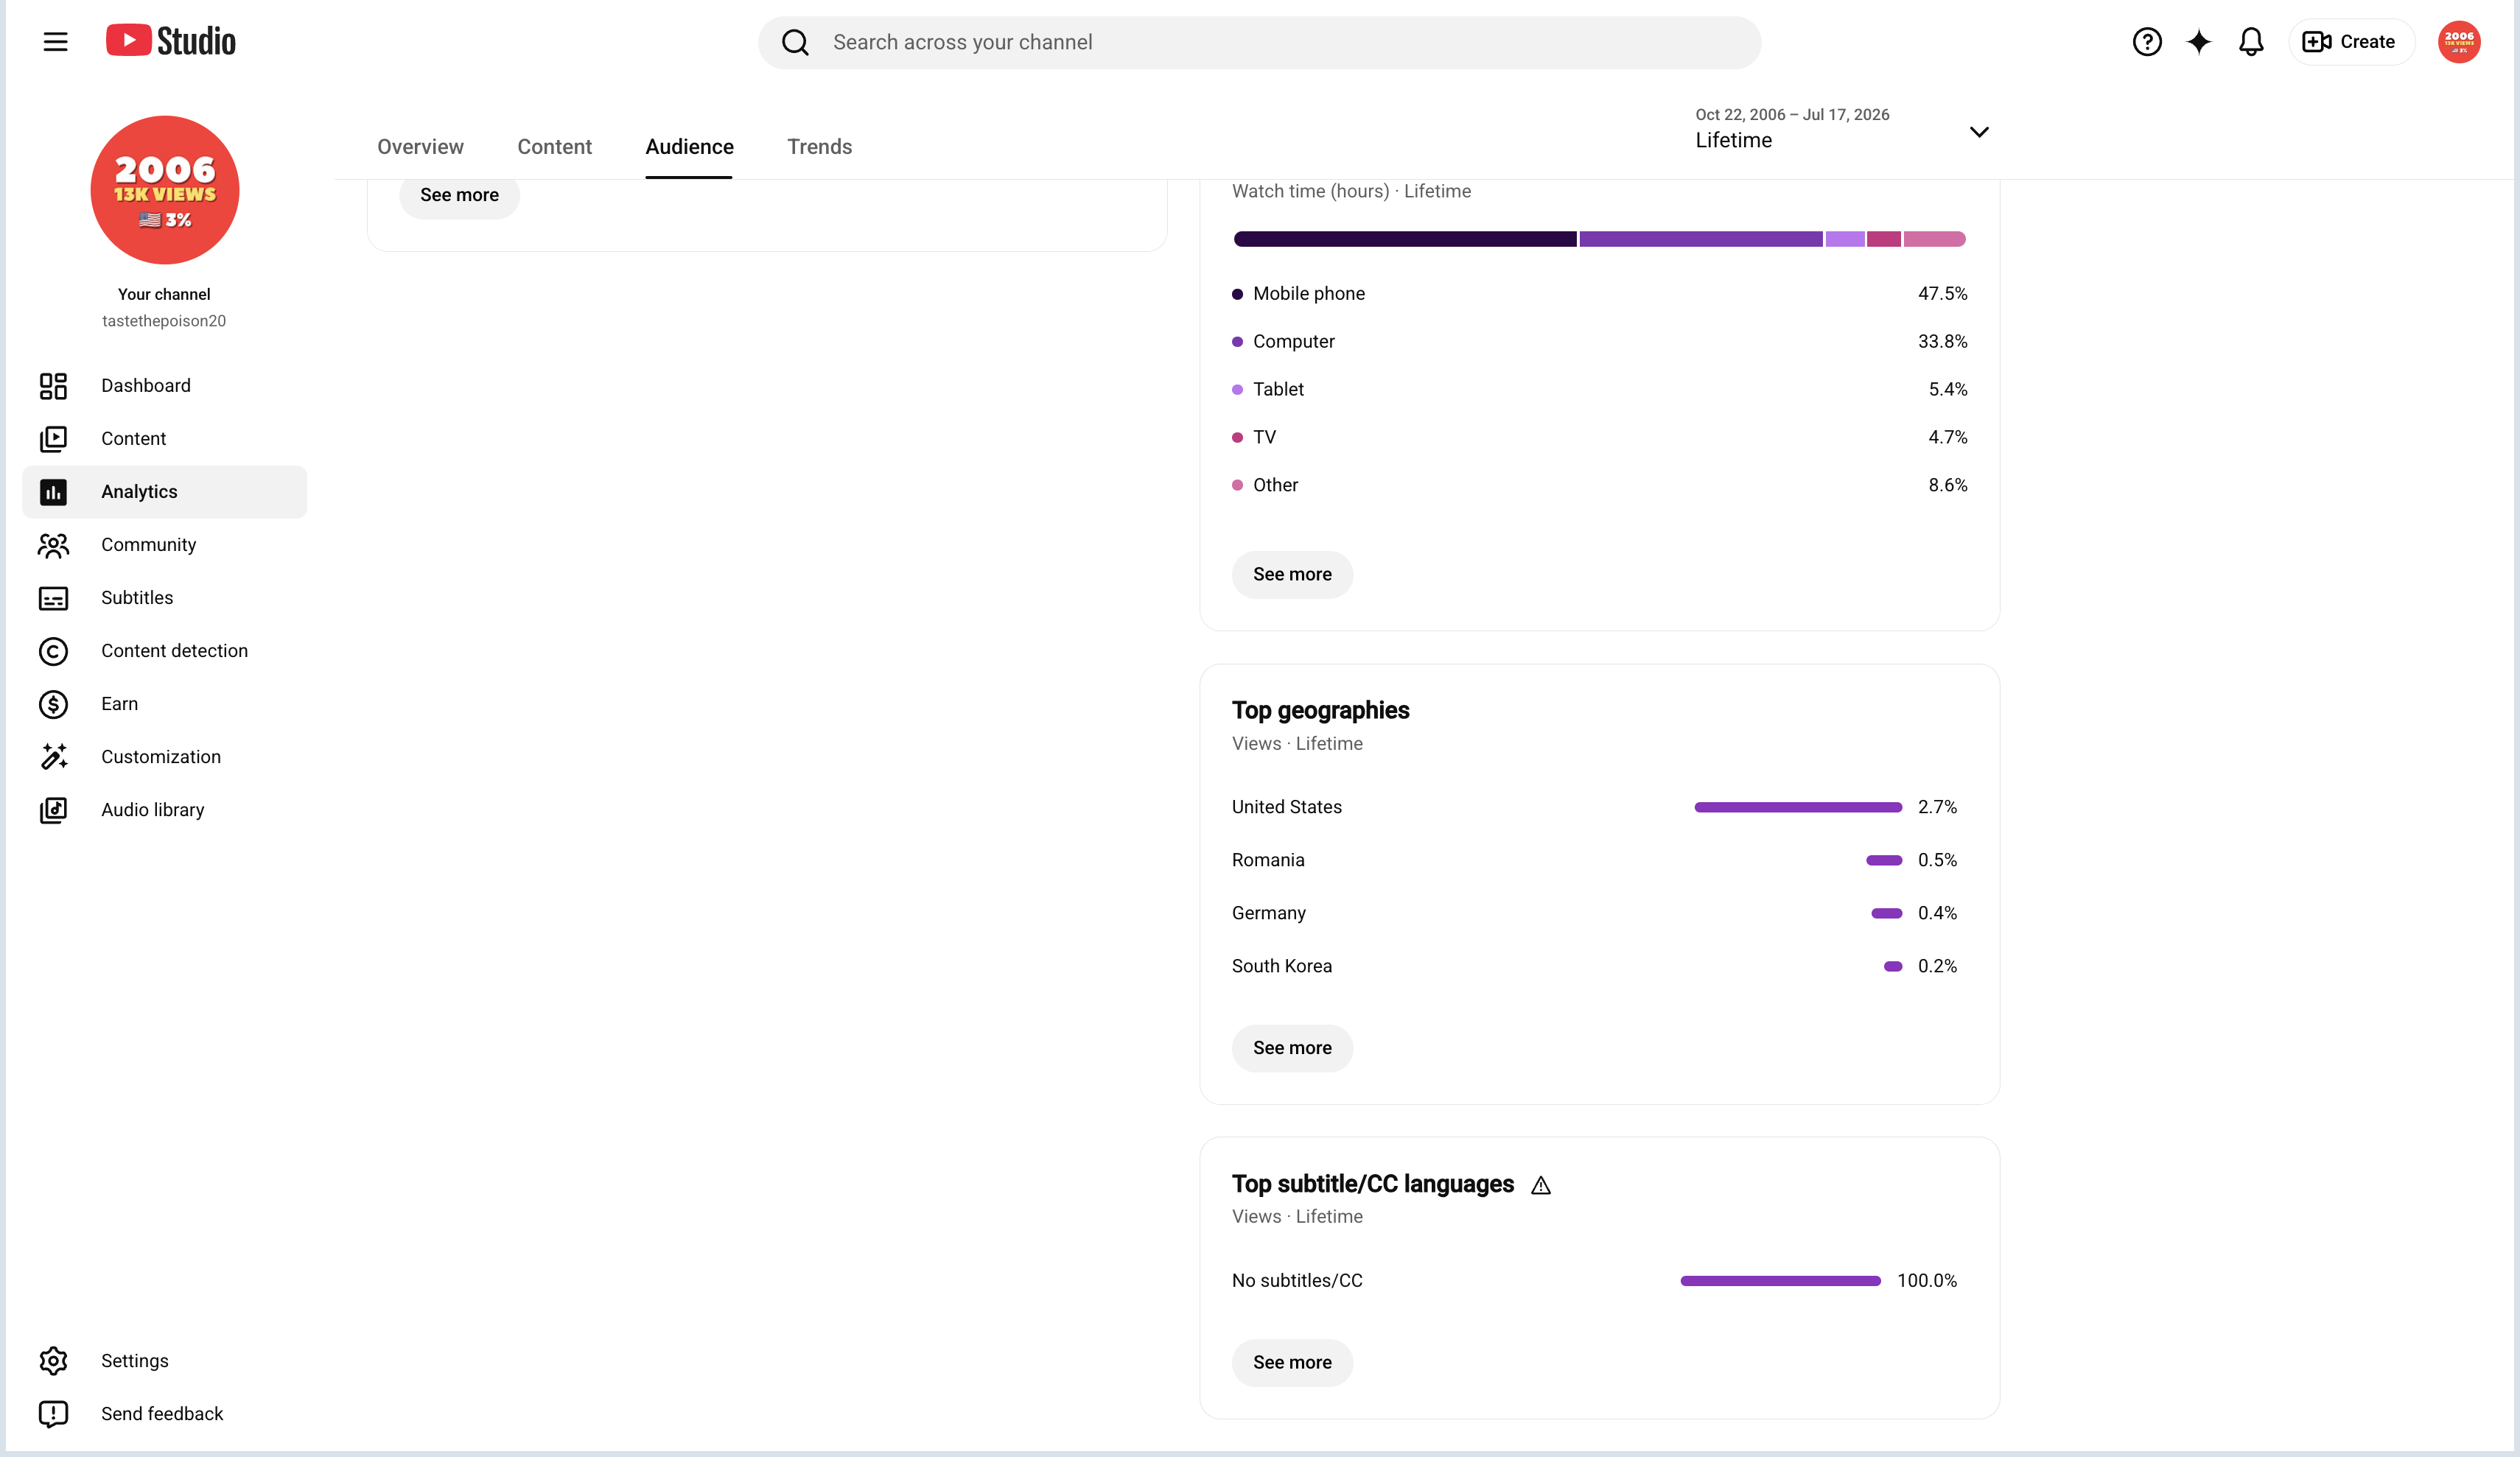Screen dimensions: 2520x1457
Task: Click See more under subtitle/CC languages
Action: (1292, 1363)
